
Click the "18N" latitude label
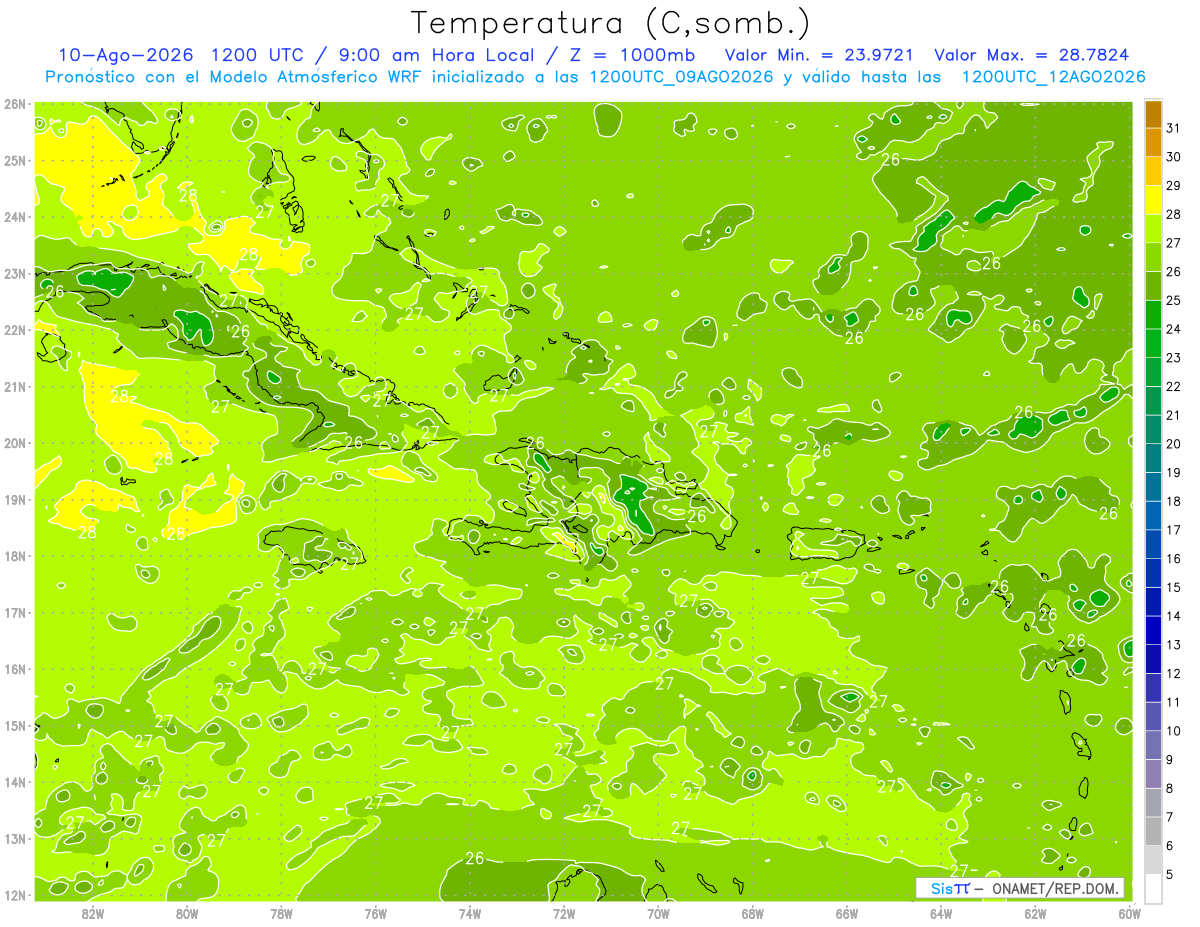click(x=15, y=556)
